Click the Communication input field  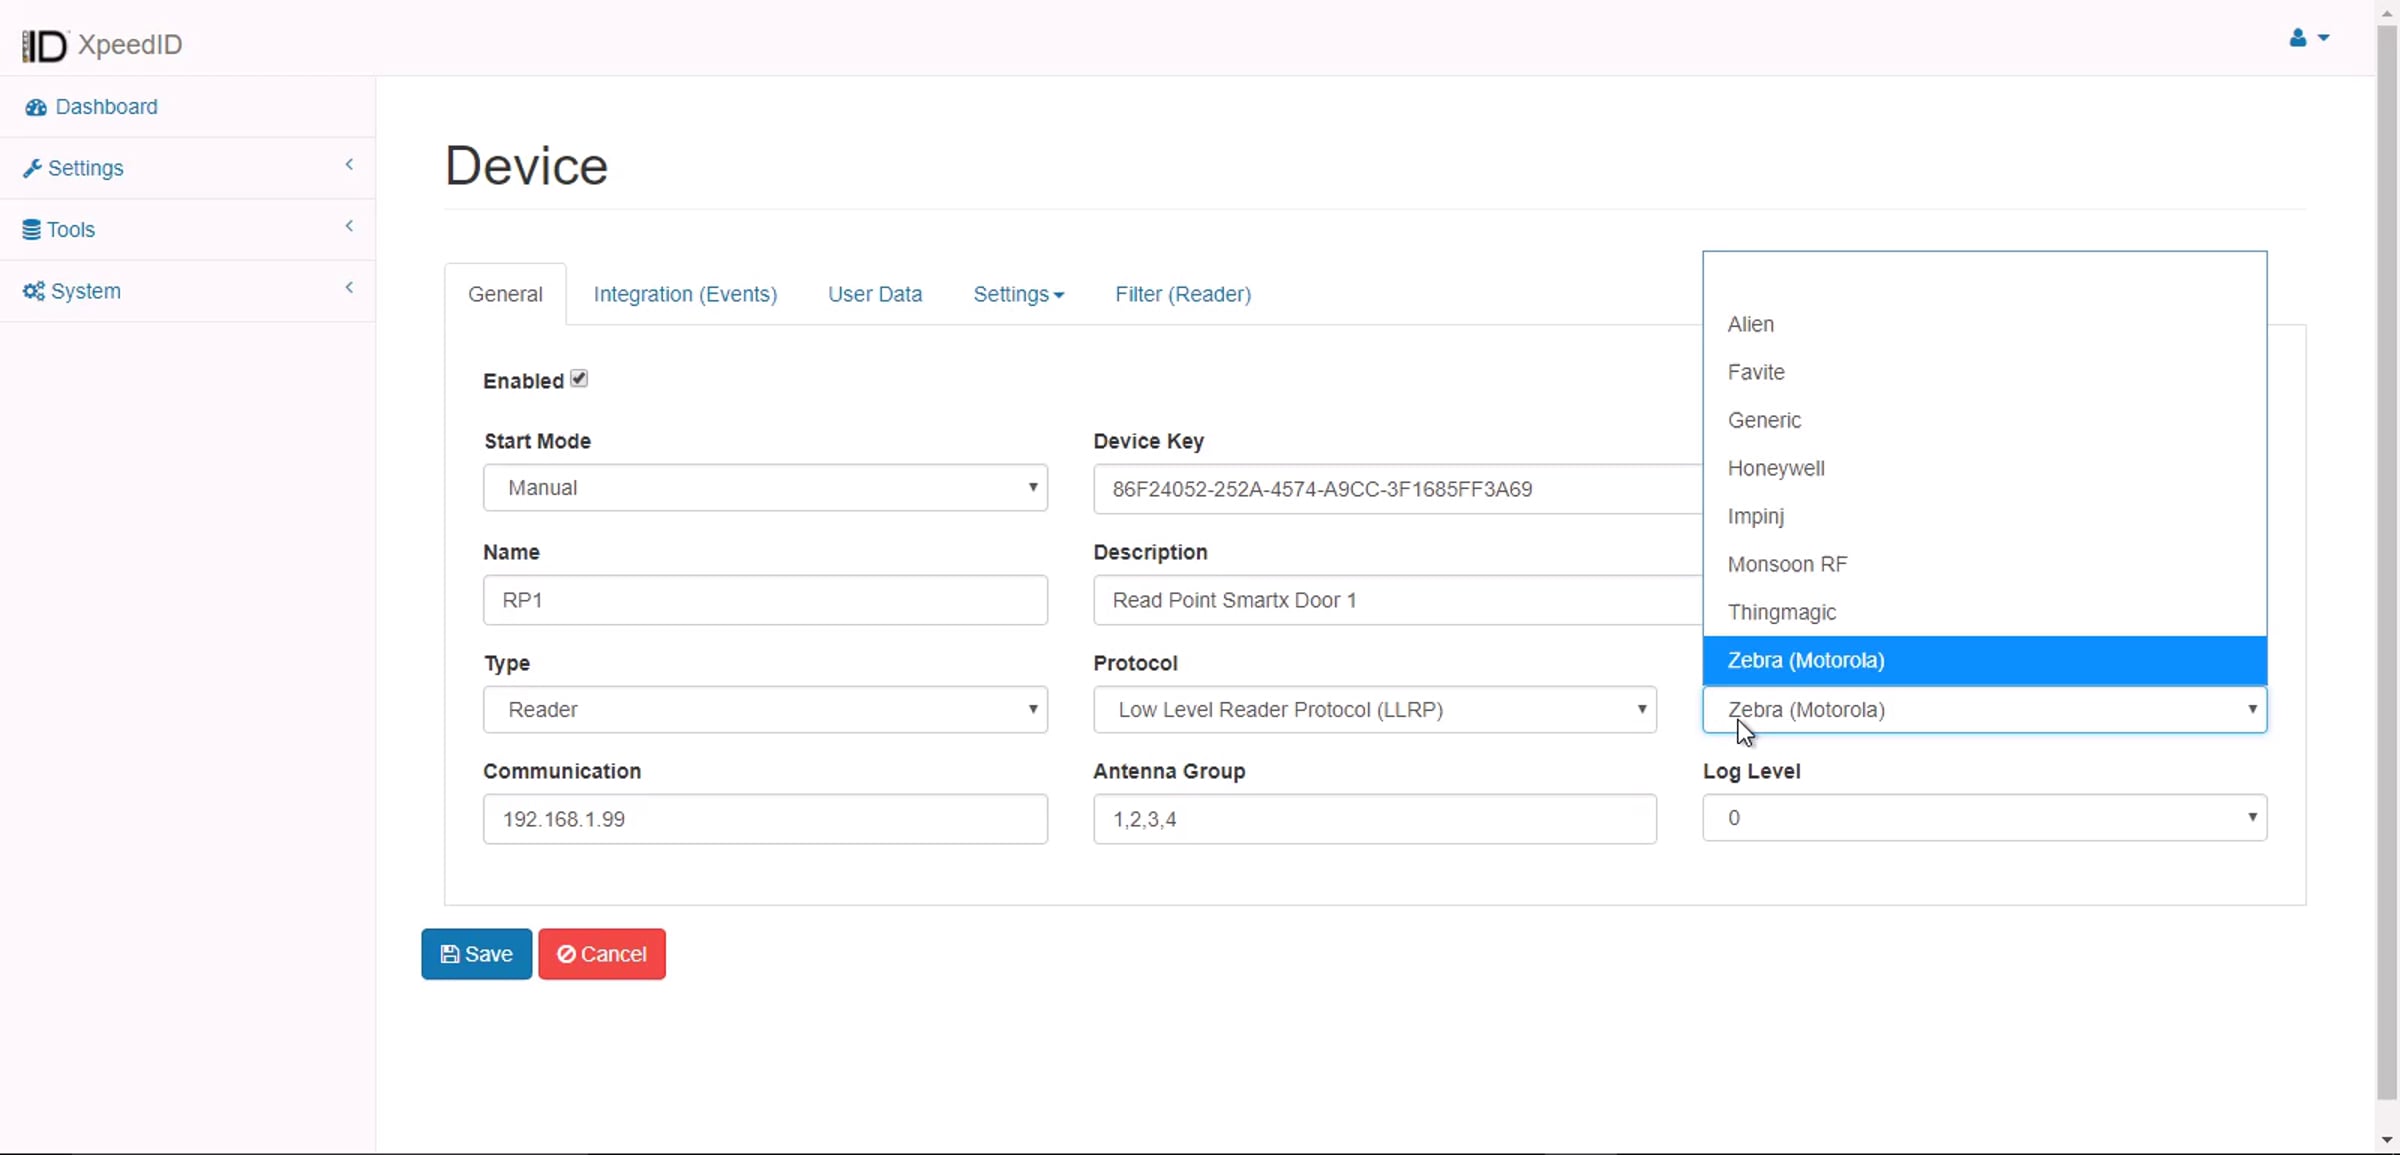pyautogui.click(x=765, y=819)
